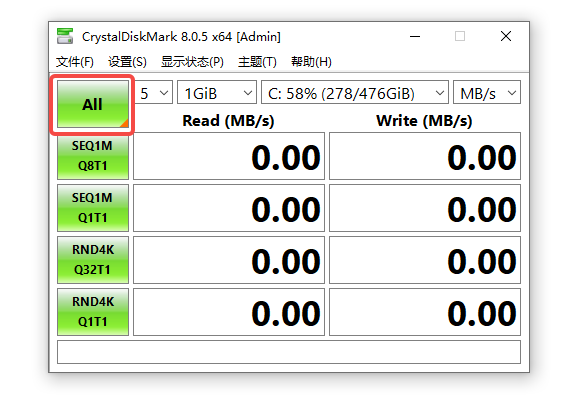This screenshot has width=583, height=397.
Task: Open the 设置(S) menu
Action: [127, 62]
